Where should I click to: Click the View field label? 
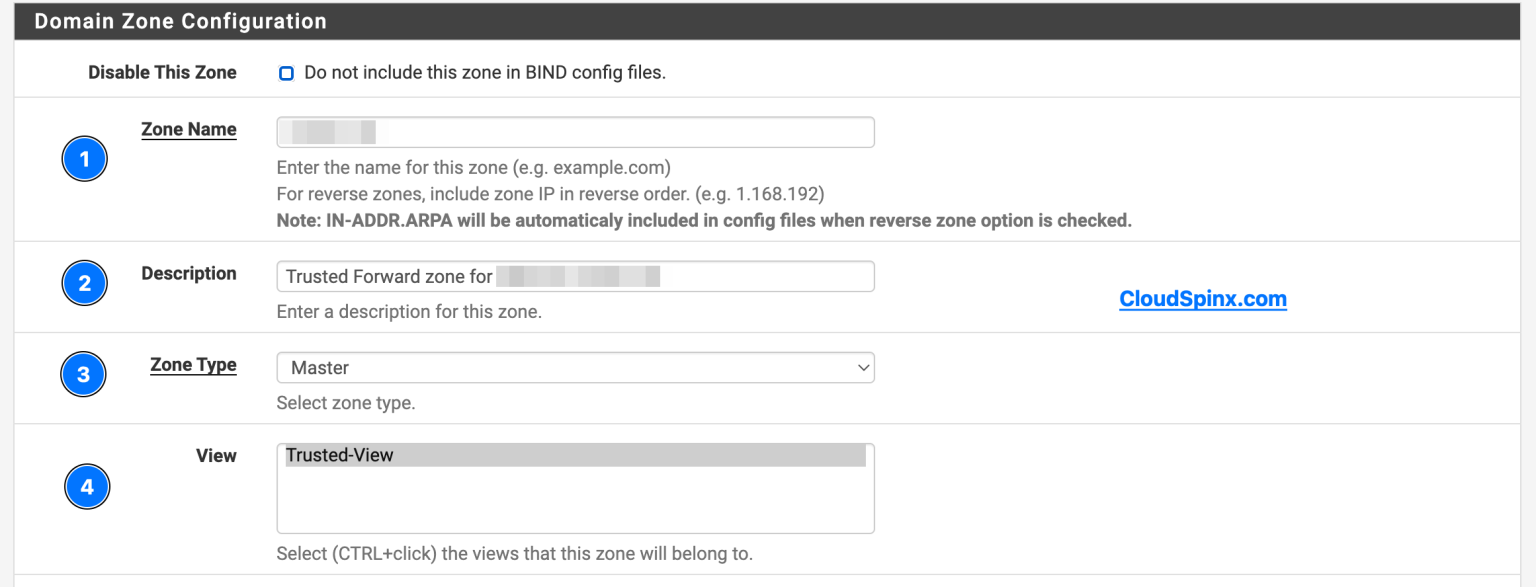tap(216, 455)
